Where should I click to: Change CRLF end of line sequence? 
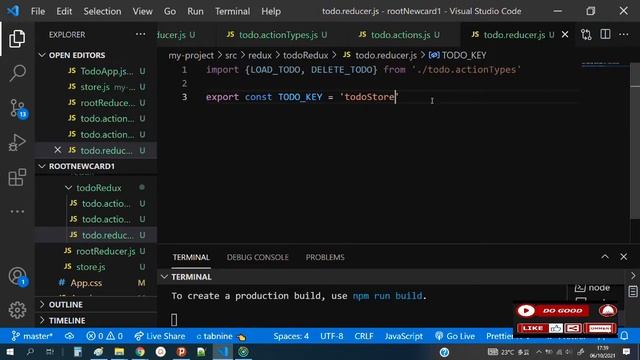pos(364,336)
